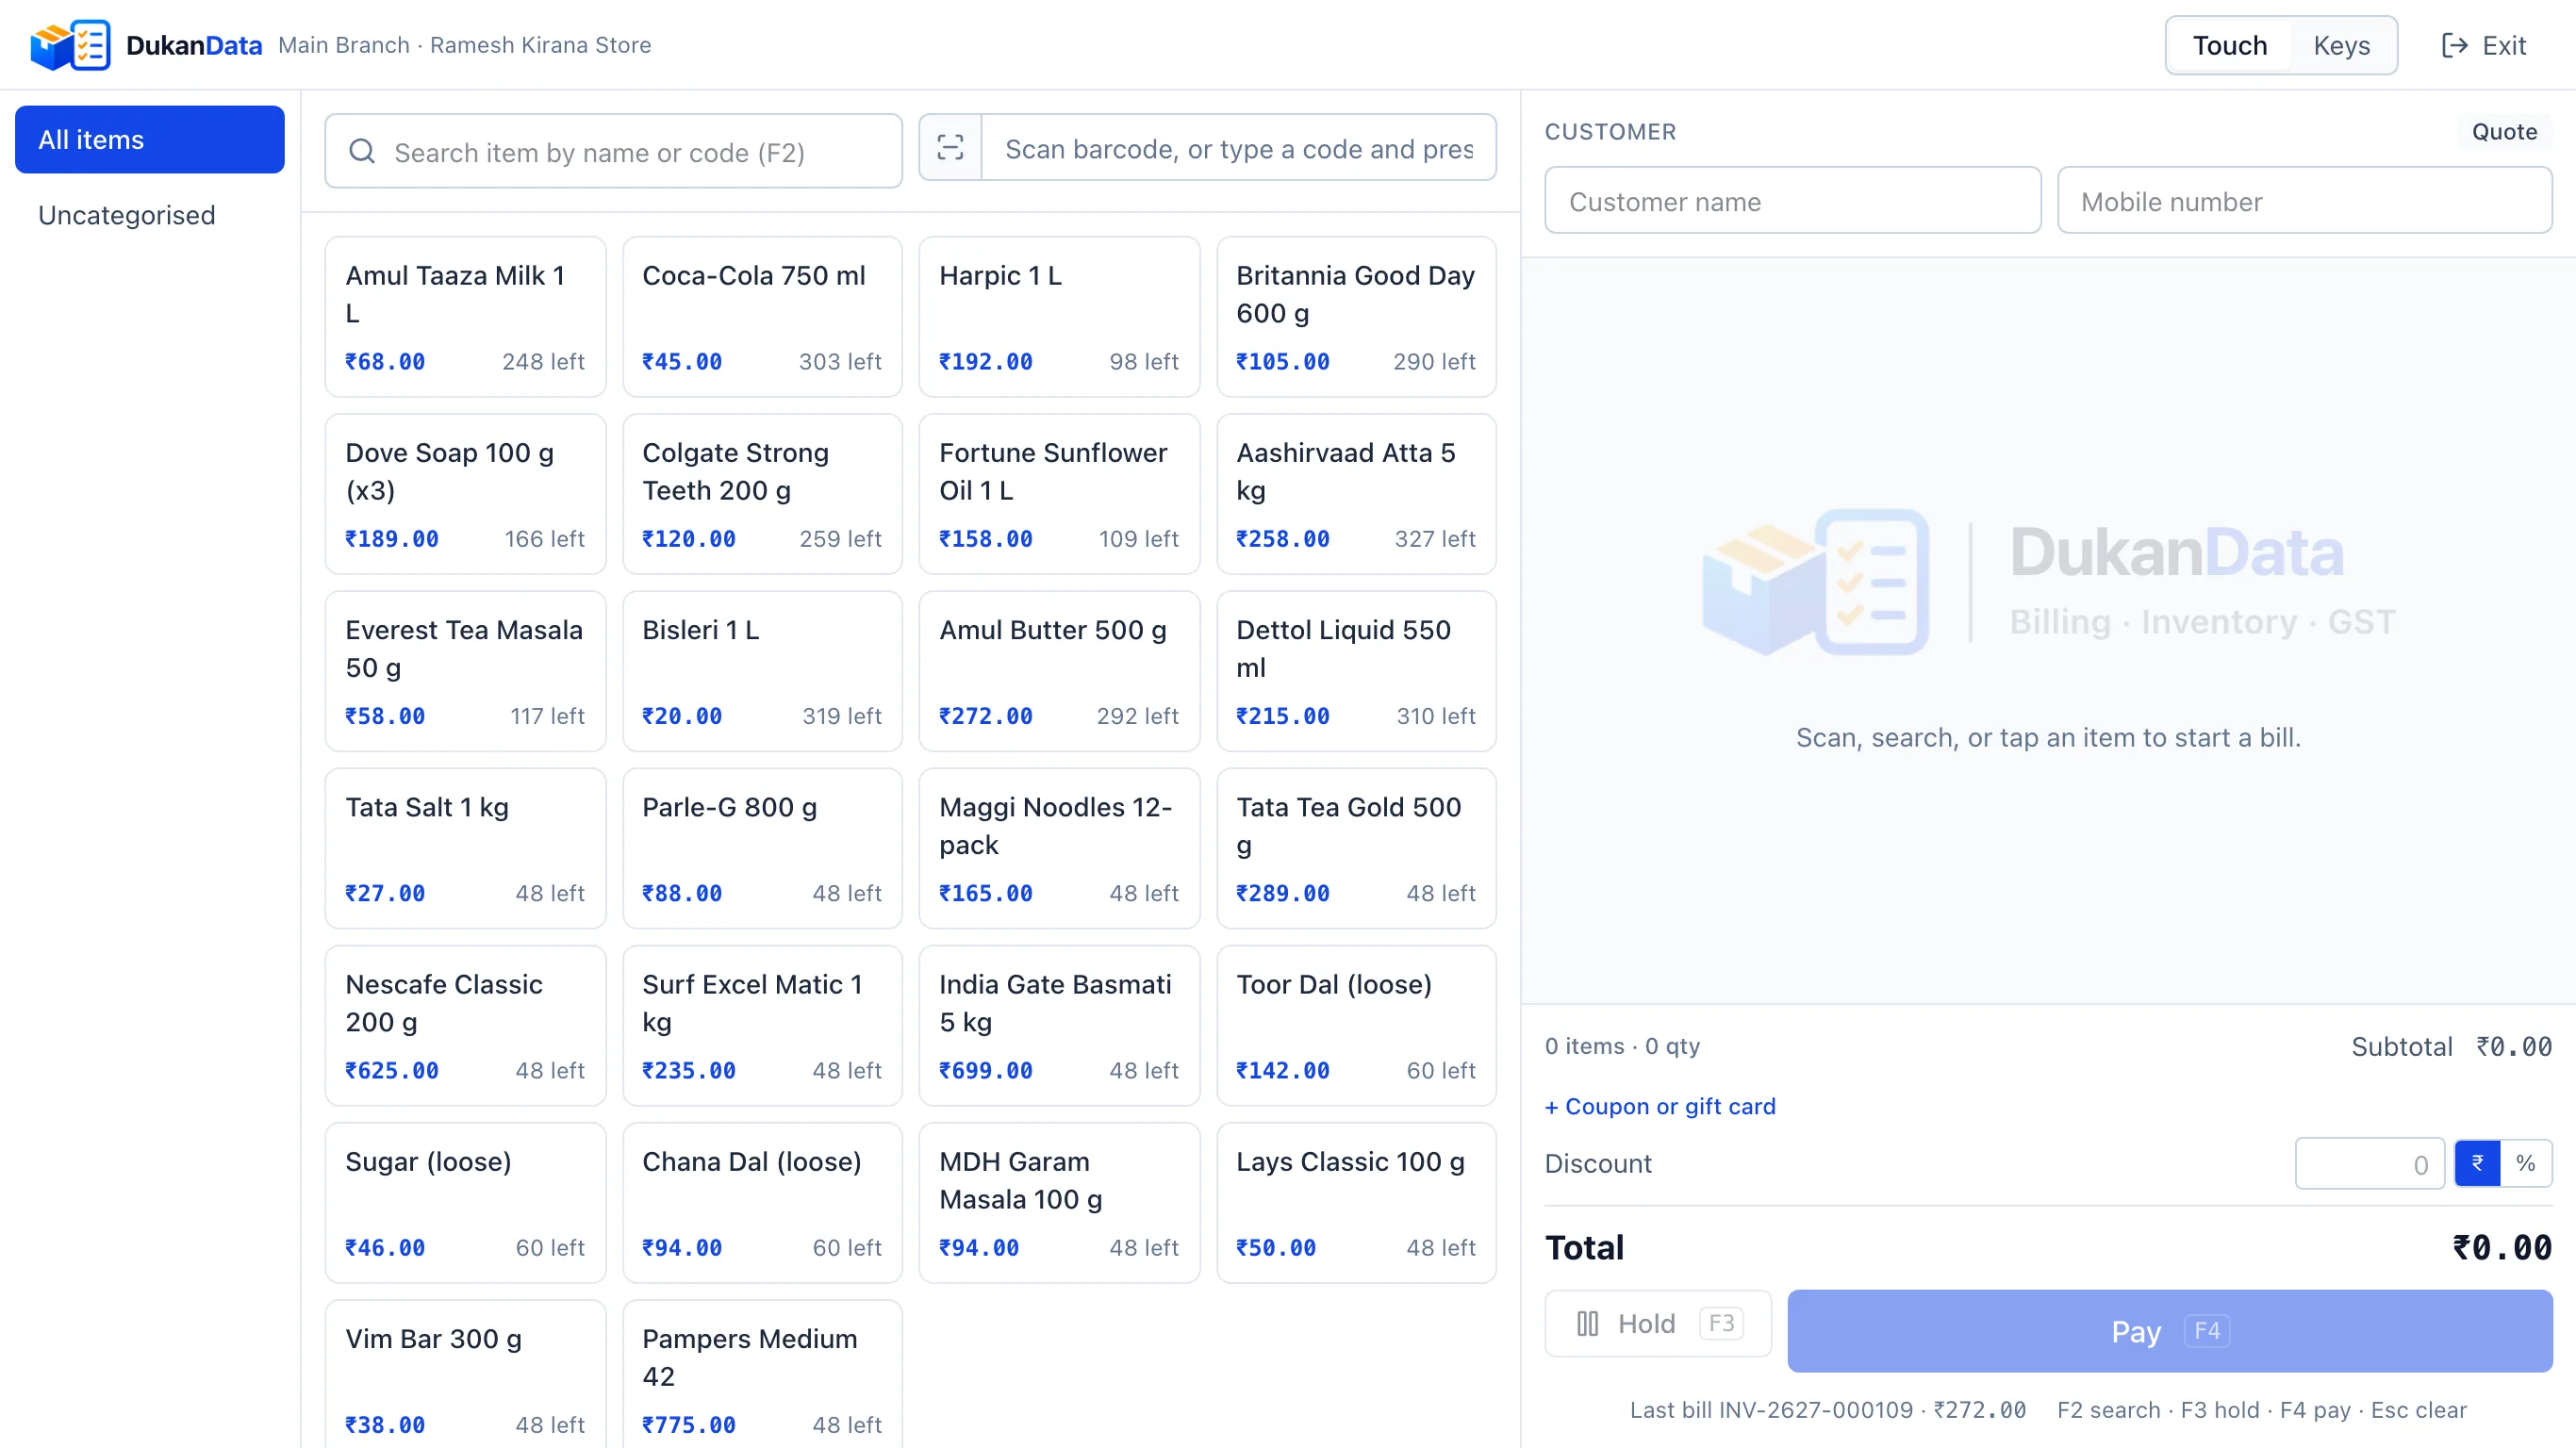
Task: Add Tata Salt 1 kg to bill
Action: click(x=466, y=848)
